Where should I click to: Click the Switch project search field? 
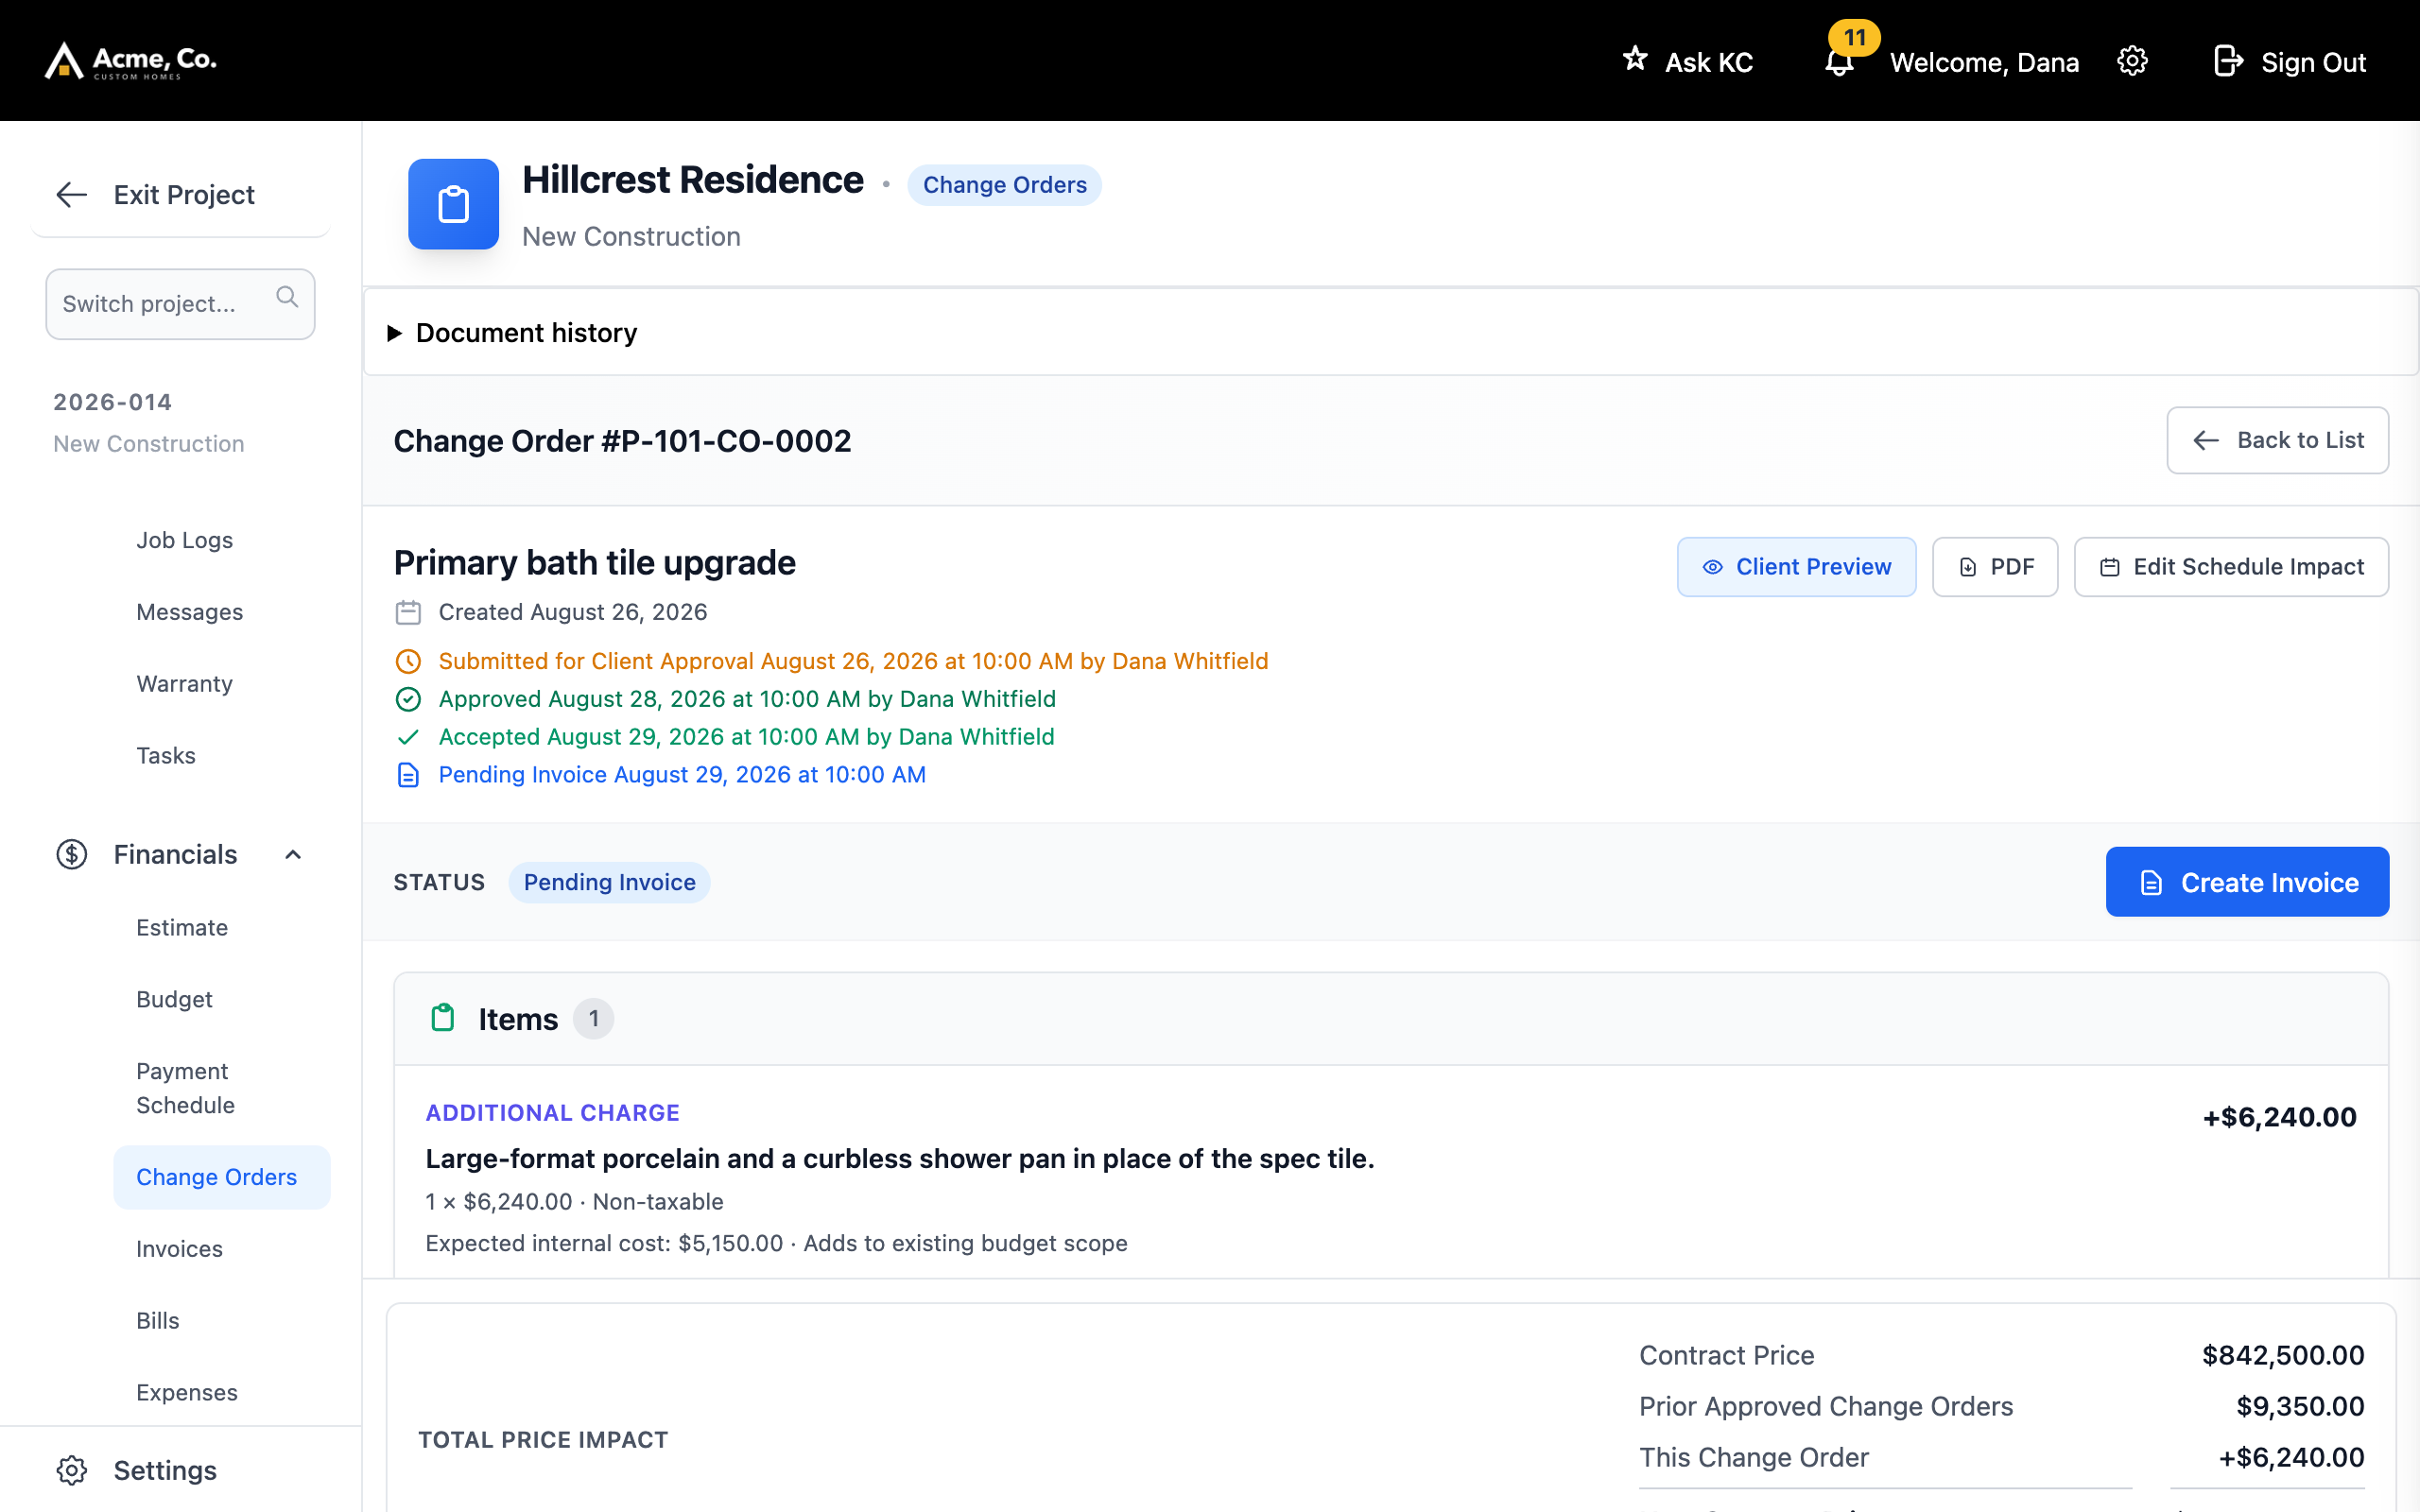pos(180,304)
